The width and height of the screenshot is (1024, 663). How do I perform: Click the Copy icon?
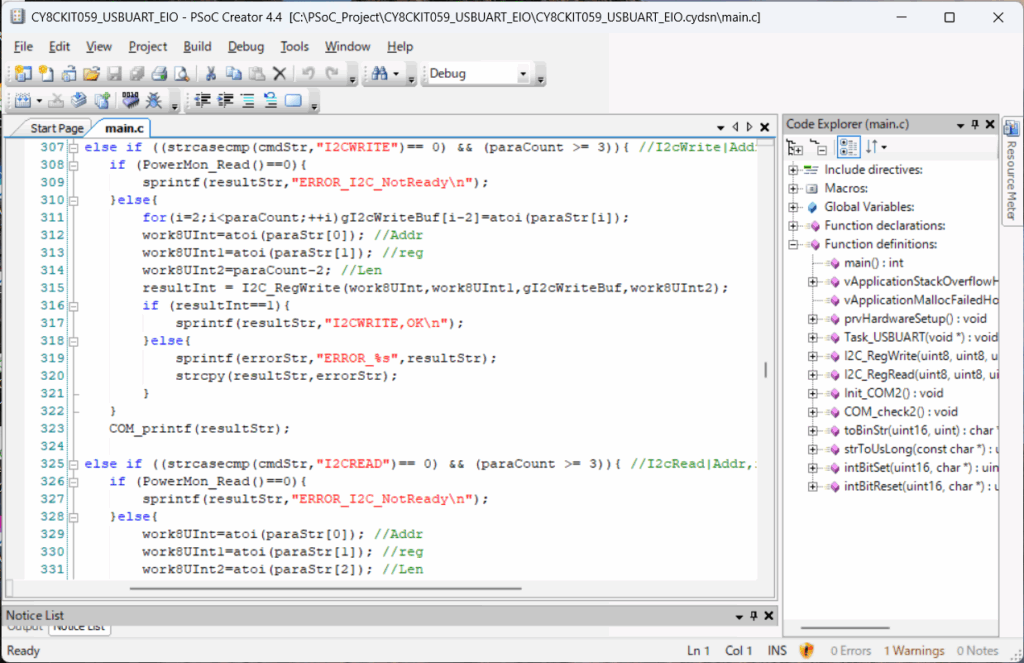(x=233, y=74)
